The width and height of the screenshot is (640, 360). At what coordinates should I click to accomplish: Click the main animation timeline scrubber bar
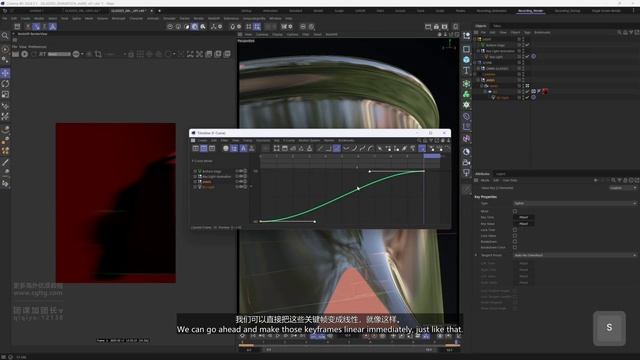[349, 345]
